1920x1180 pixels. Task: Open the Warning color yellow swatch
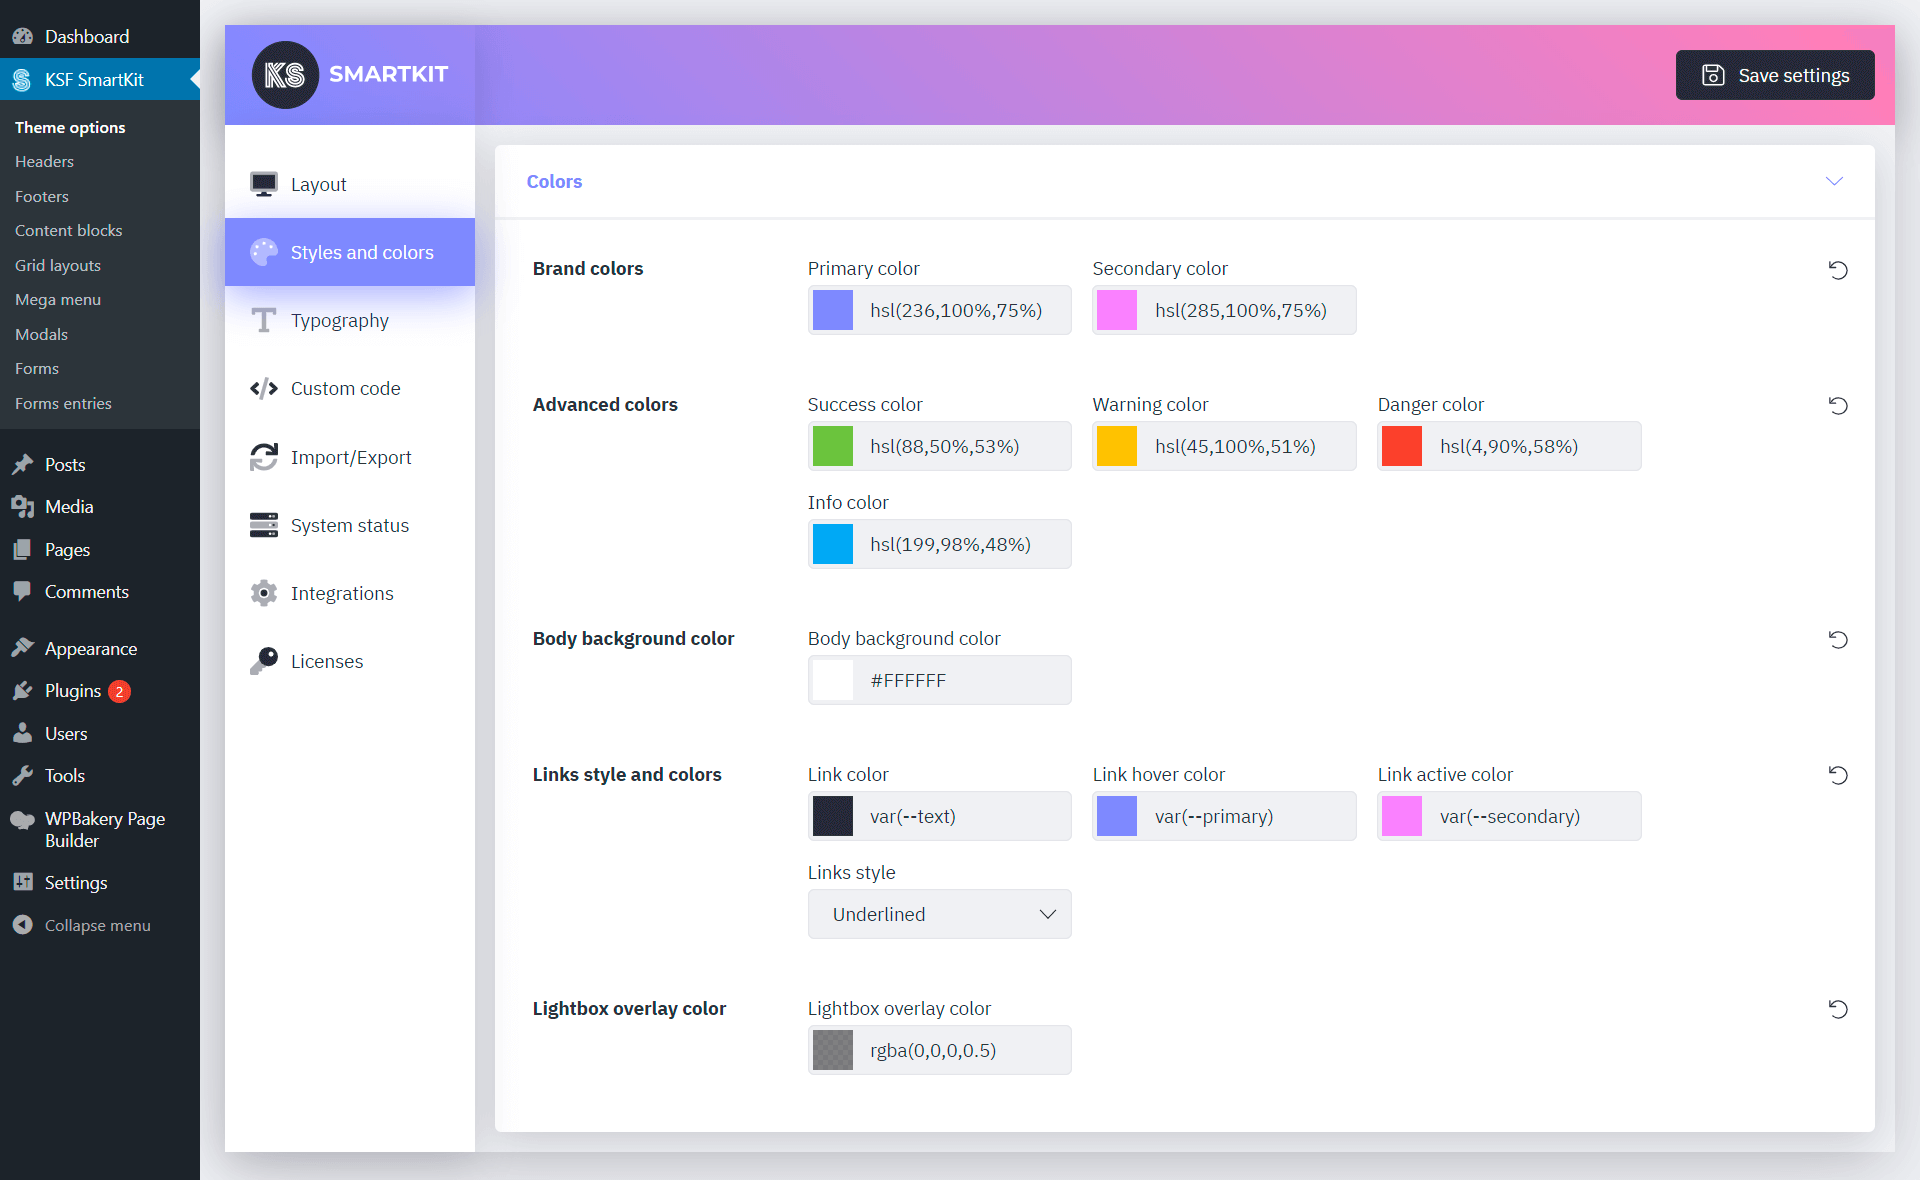click(1117, 446)
